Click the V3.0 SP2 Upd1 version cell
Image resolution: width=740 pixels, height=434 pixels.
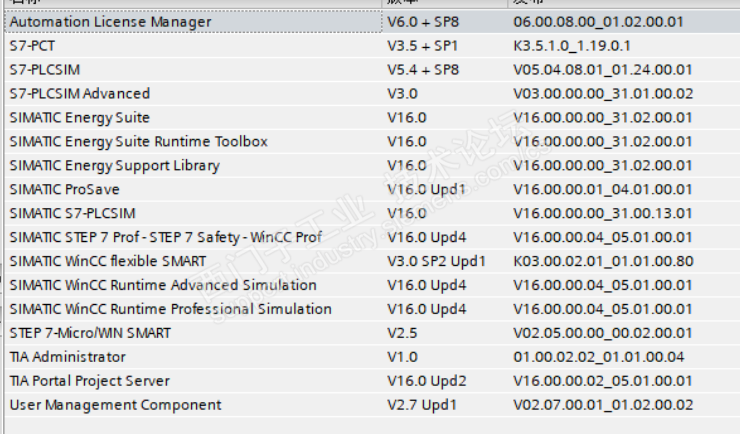pyautogui.click(x=436, y=261)
